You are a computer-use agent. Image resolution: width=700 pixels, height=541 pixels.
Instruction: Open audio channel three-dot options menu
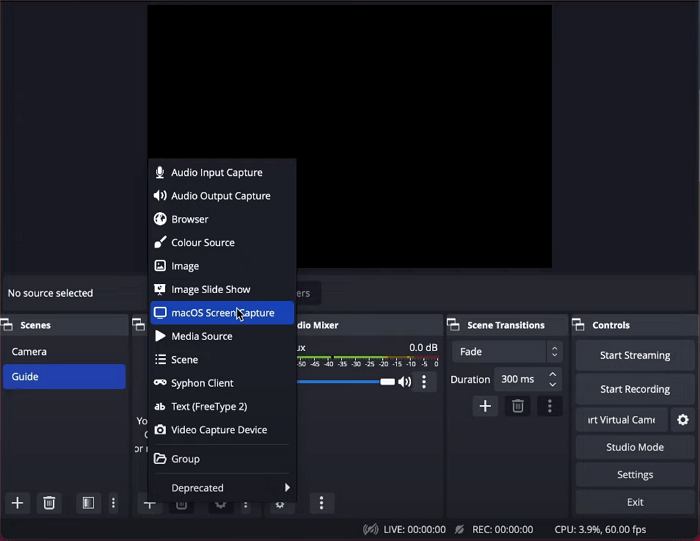pos(425,382)
